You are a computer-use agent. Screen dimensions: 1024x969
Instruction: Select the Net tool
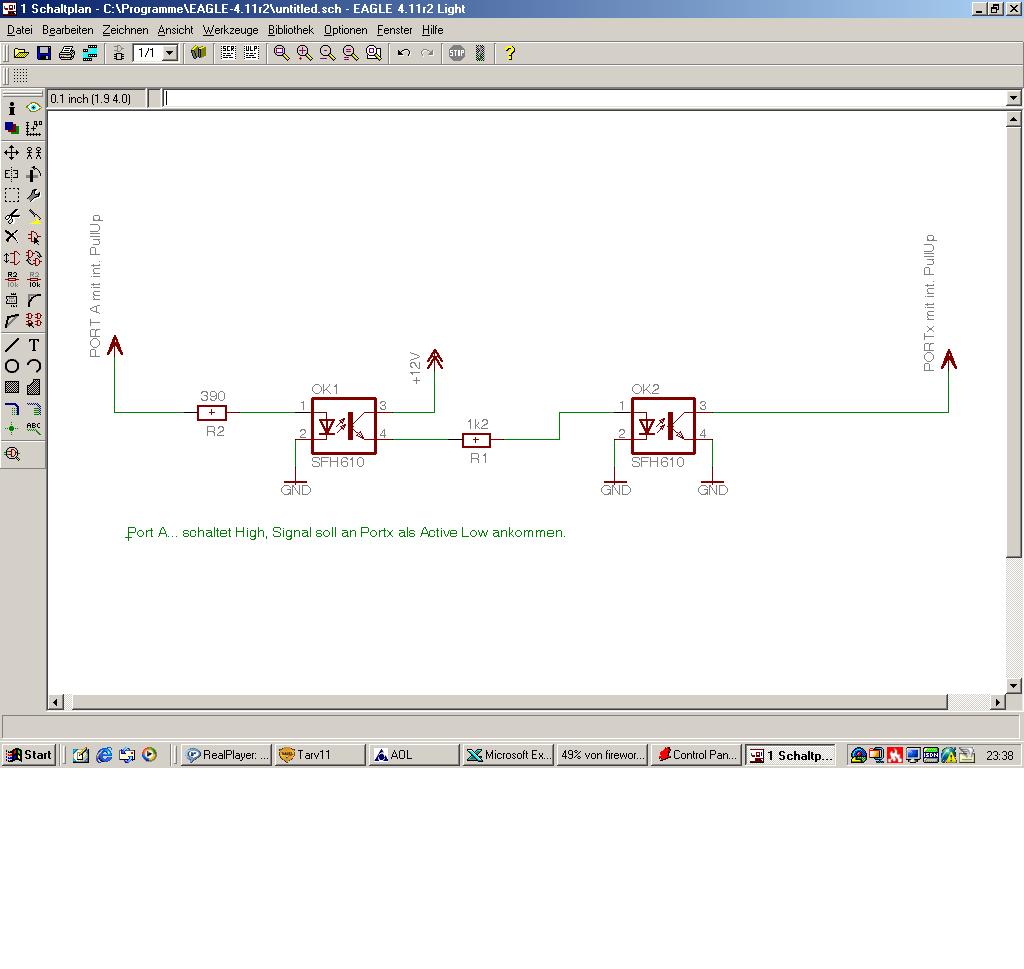(33, 409)
